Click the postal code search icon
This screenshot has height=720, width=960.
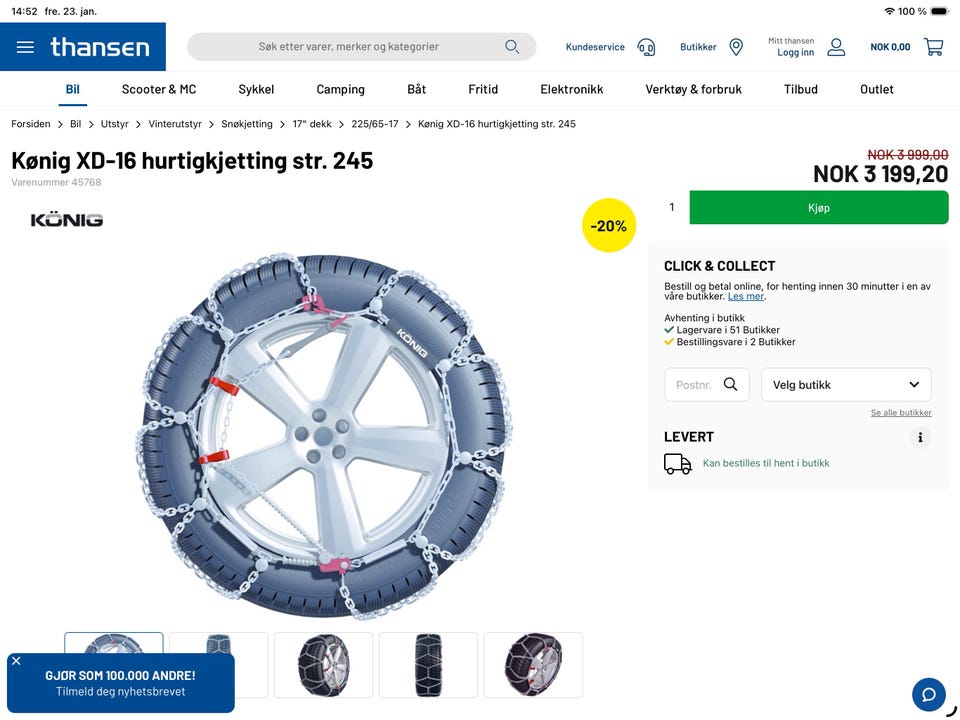tap(731, 385)
